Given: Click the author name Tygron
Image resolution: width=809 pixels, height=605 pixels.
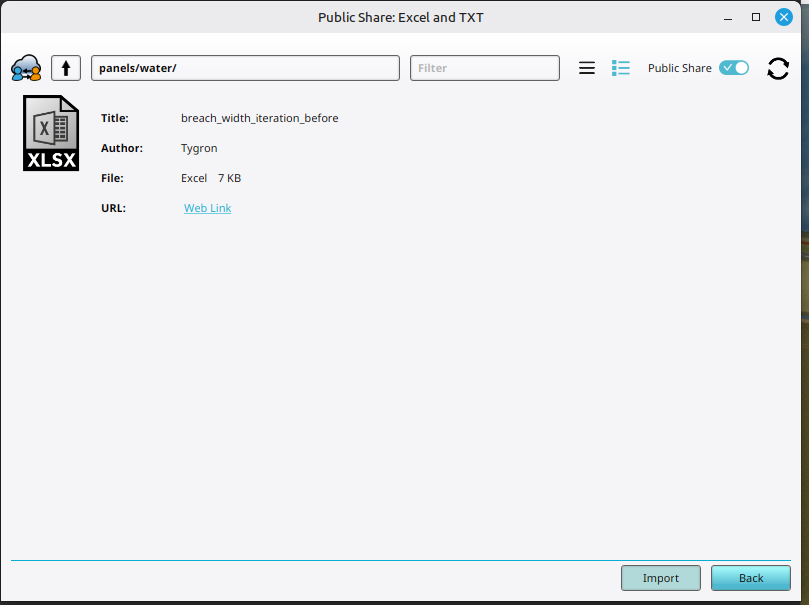Looking at the screenshot, I should coord(198,148).
